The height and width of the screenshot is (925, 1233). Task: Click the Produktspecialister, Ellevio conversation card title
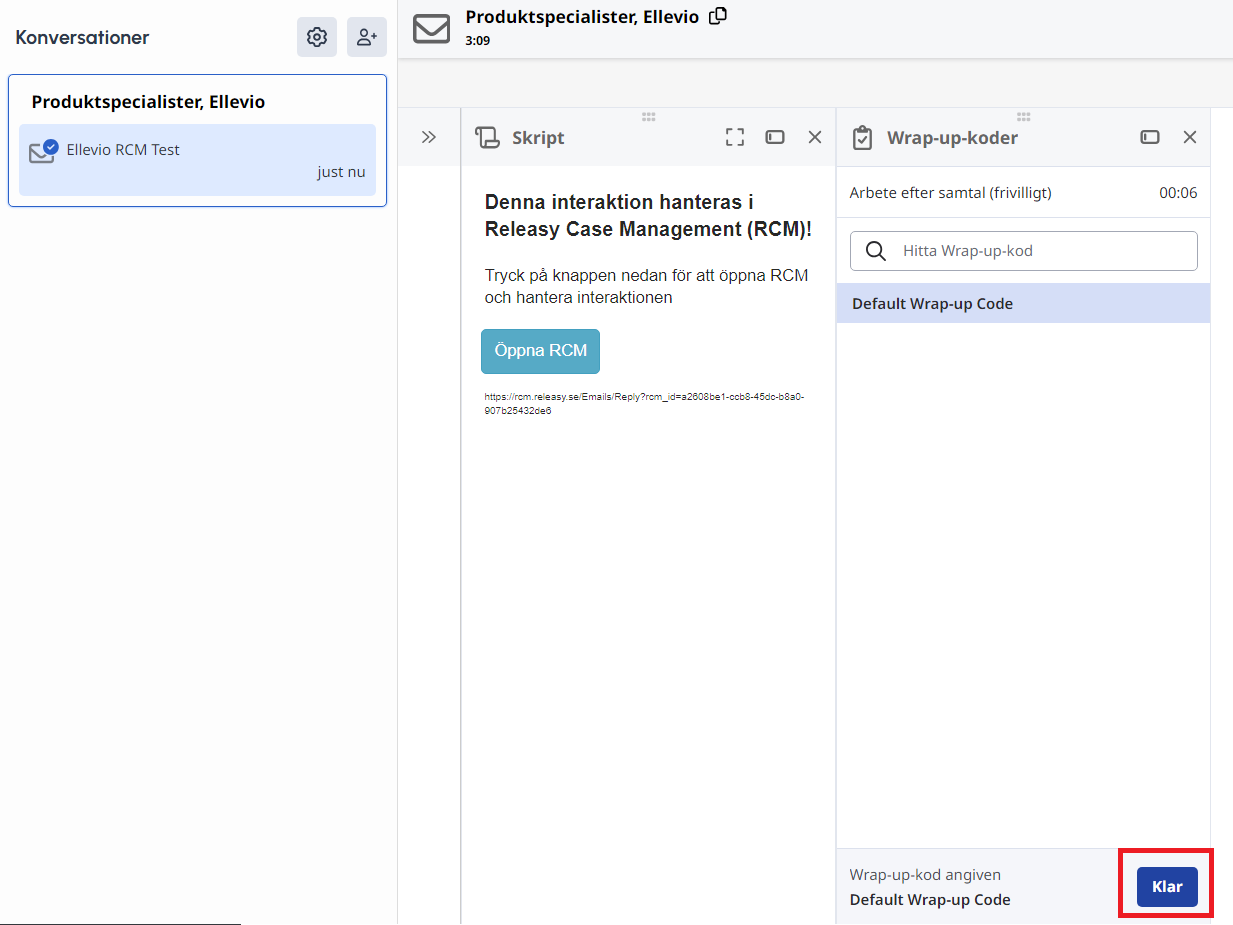[x=148, y=102]
